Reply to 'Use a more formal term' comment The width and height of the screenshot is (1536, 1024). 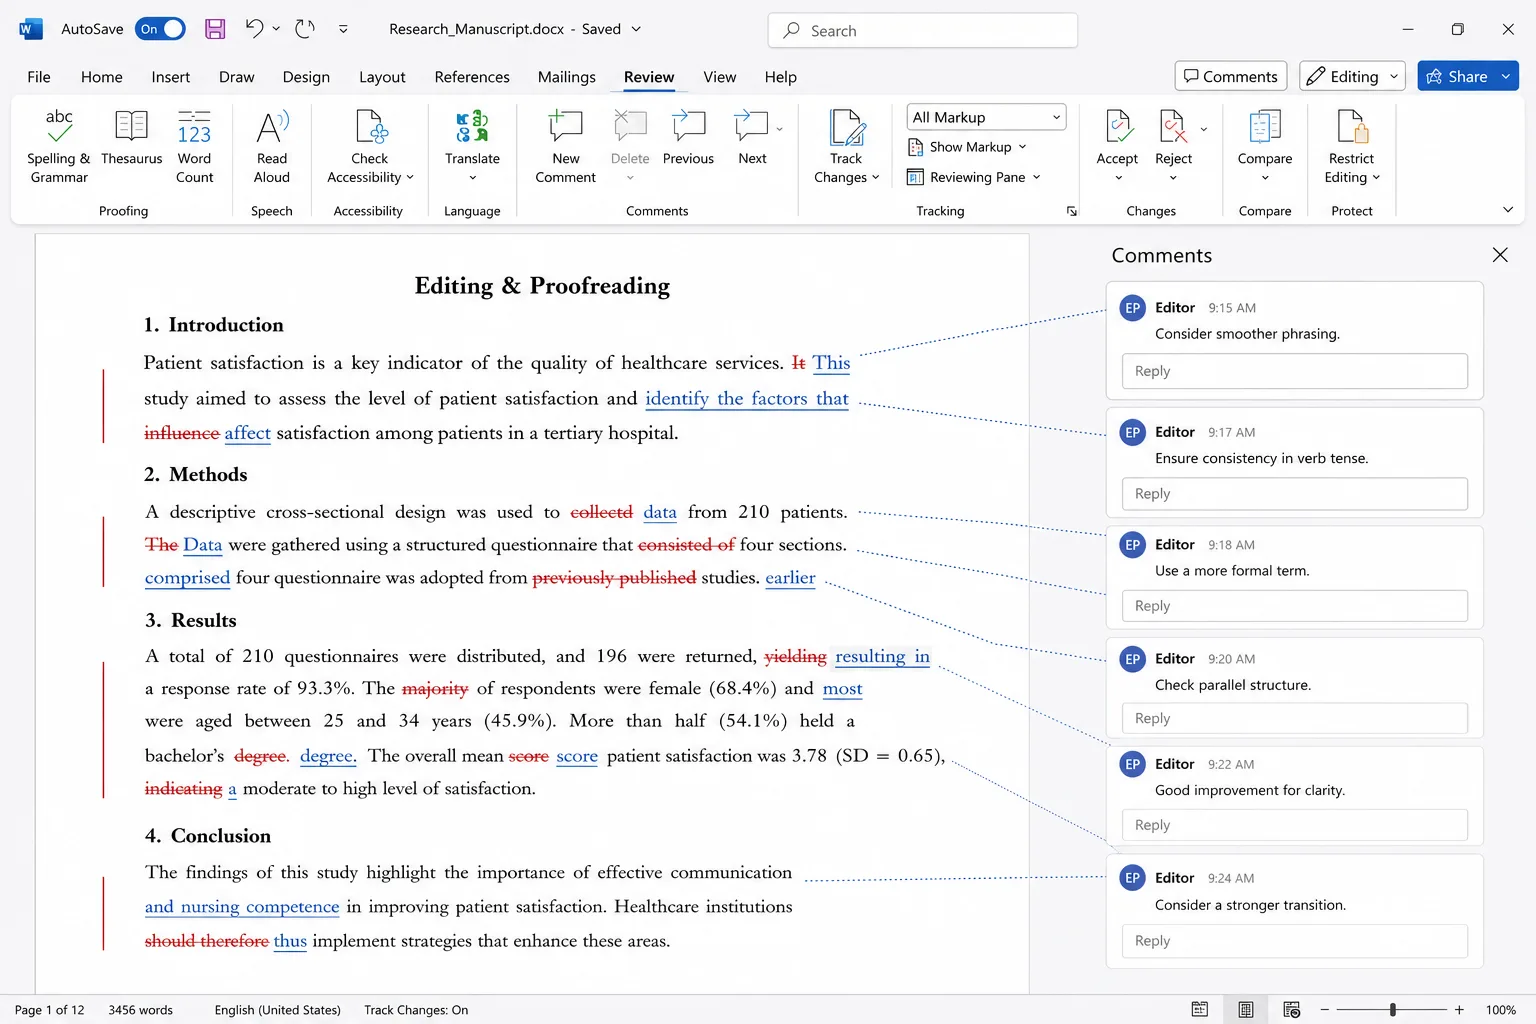pyautogui.click(x=1295, y=606)
